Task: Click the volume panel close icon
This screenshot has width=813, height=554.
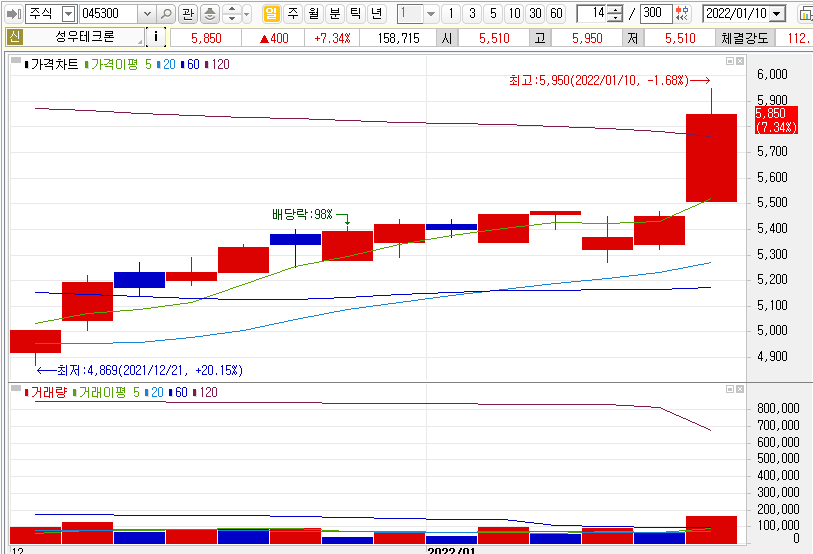Action: click(x=740, y=389)
